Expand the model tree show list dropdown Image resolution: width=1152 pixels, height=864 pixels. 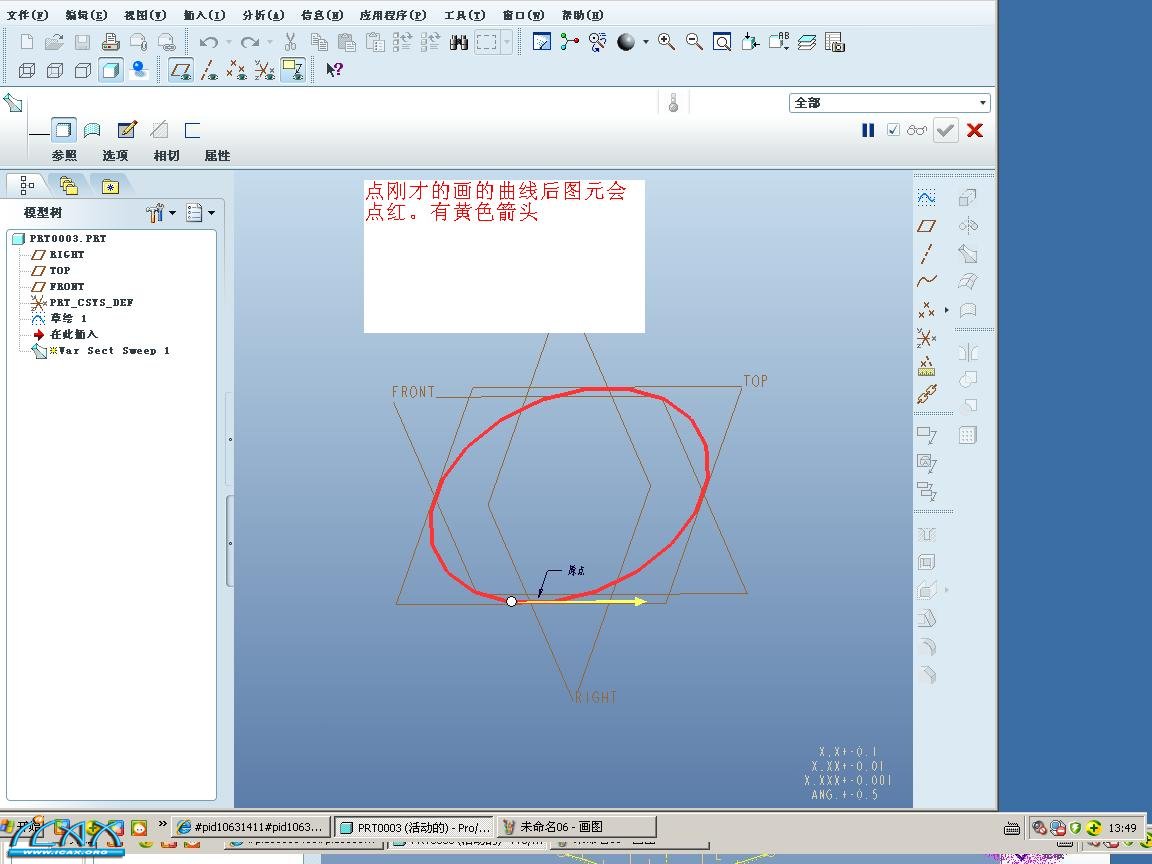pyautogui.click(x=201, y=213)
